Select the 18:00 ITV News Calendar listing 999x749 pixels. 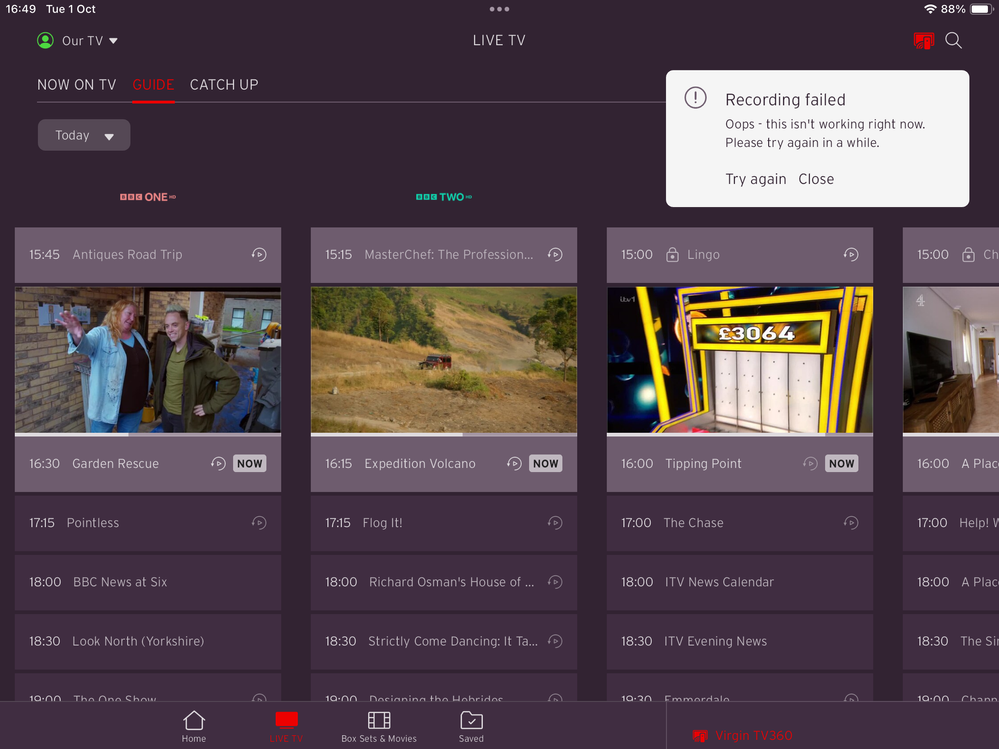pos(740,582)
